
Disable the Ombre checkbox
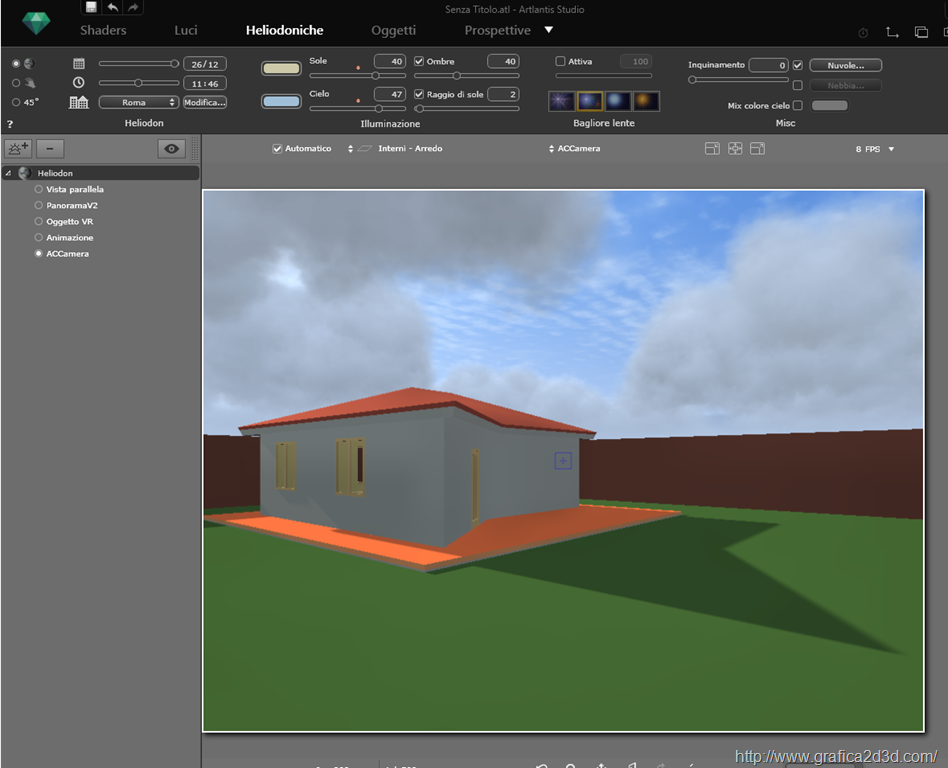click(x=419, y=62)
